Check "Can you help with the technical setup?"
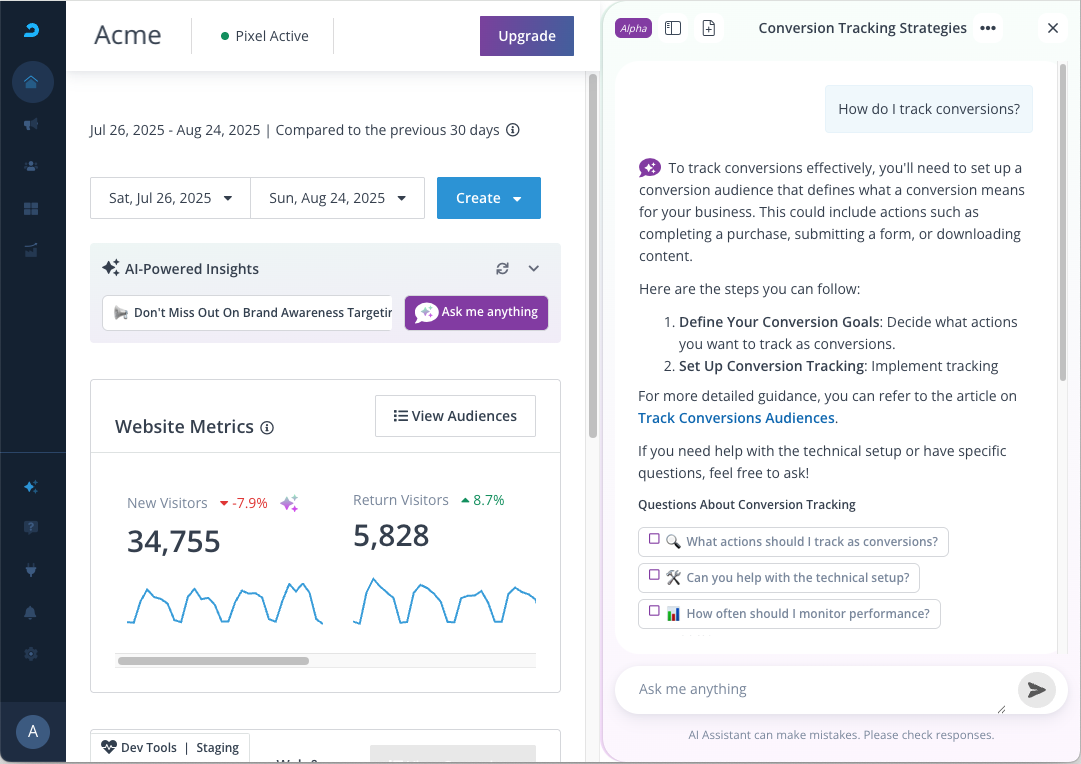This screenshot has height=764, width=1081. [x=654, y=576]
